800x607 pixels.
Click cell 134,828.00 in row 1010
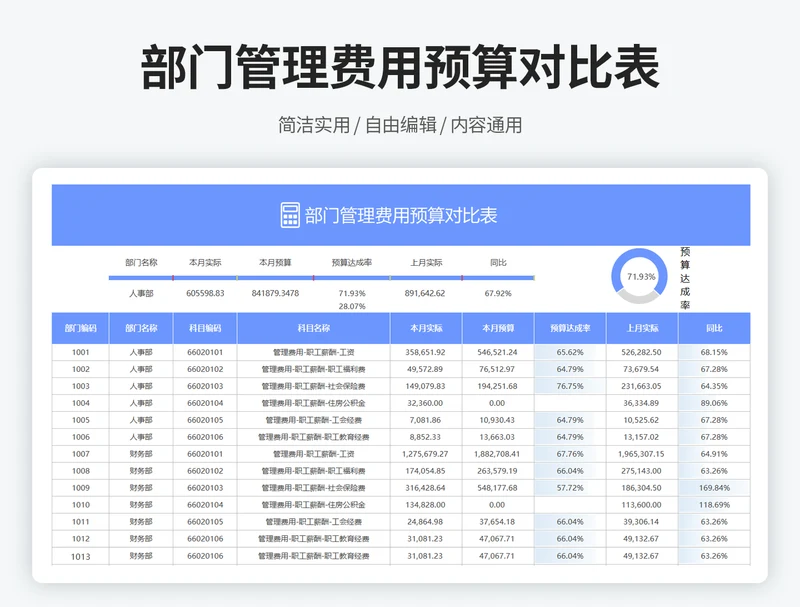point(426,505)
